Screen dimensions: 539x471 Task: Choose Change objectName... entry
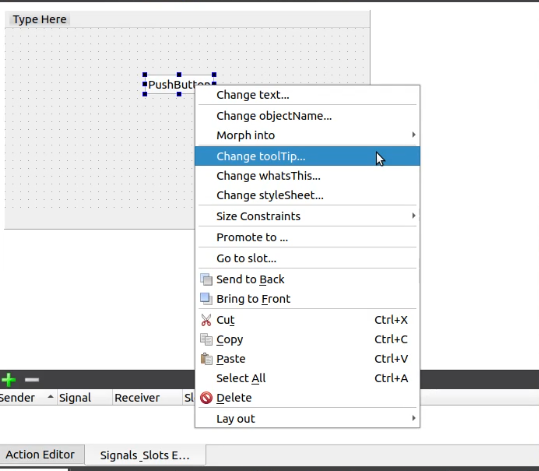307,116
